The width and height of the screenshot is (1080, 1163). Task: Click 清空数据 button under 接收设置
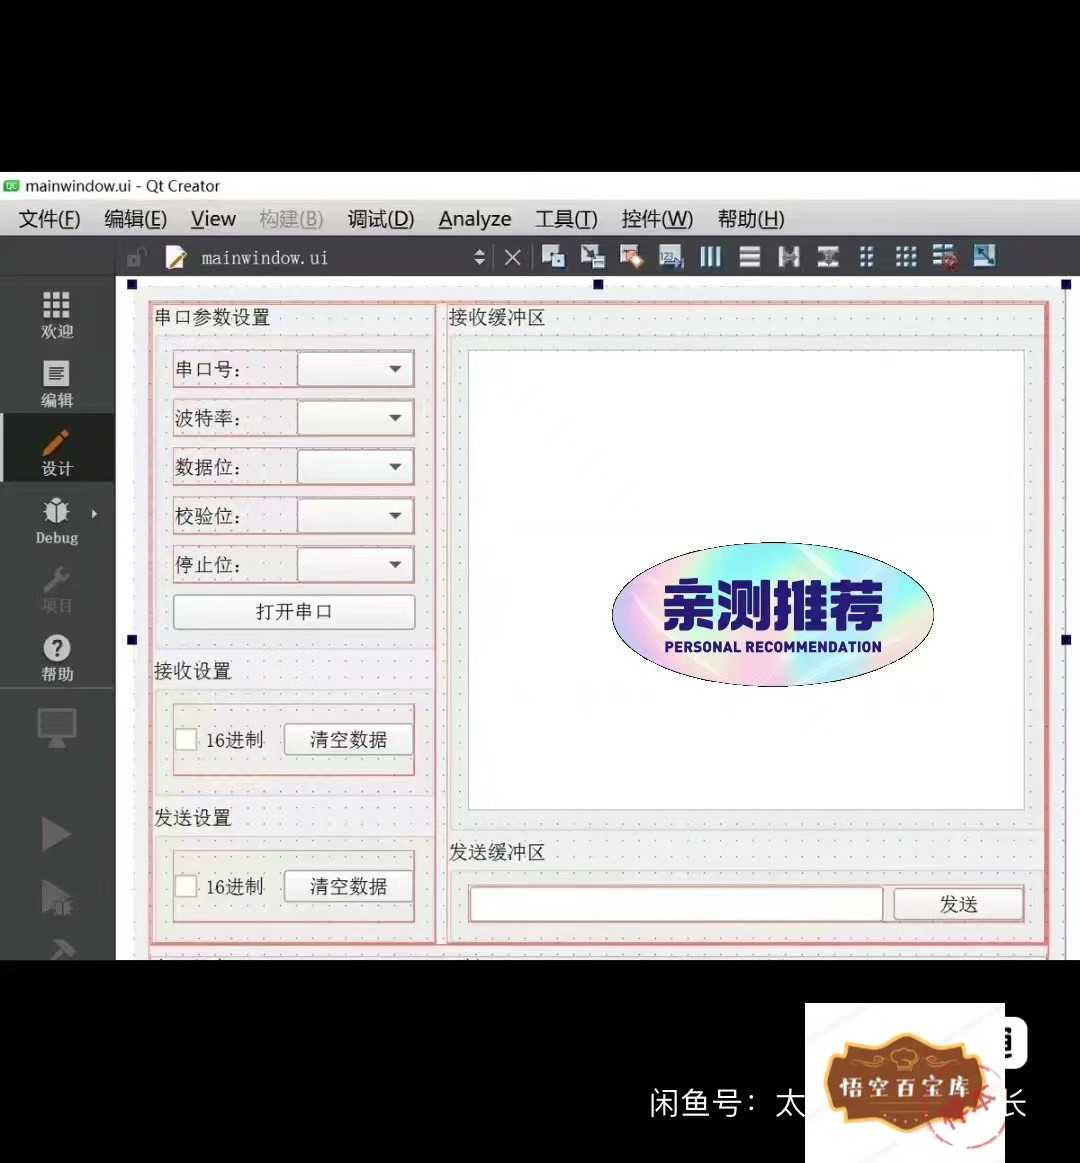349,739
